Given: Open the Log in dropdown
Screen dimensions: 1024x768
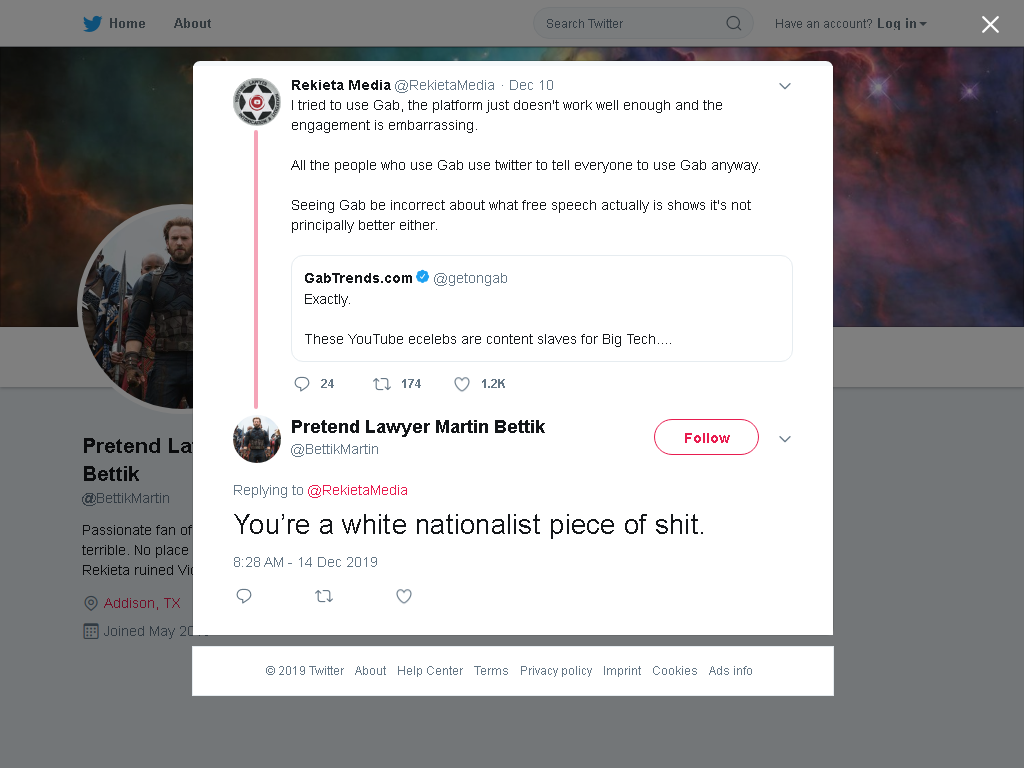Looking at the screenshot, I should pyautogui.click(x=902, y=24).
